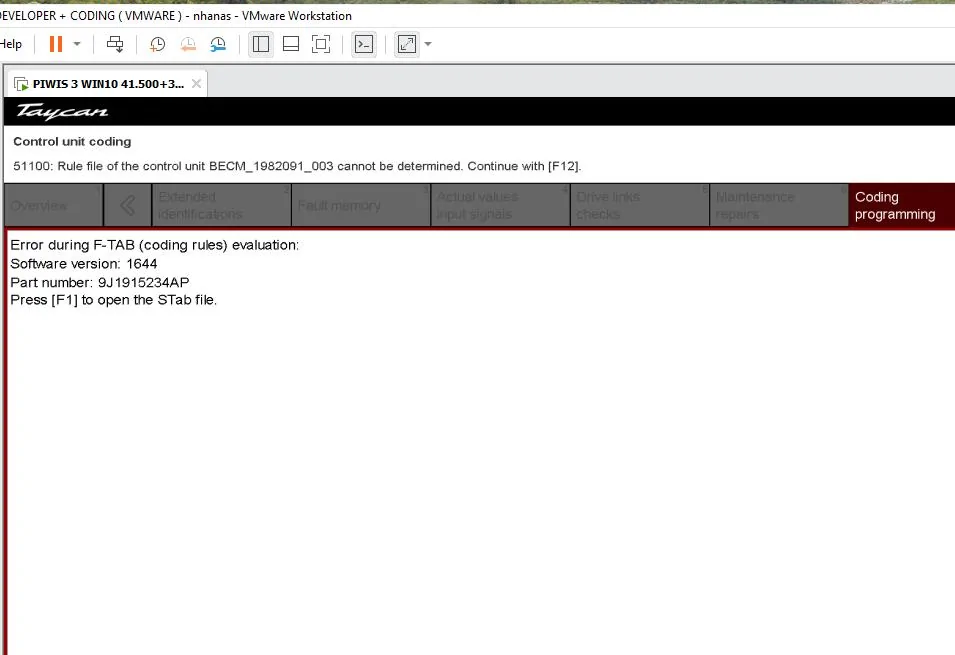The image size is (955, 655).
Task: Pause the virtual machine with the orange icon
Action: click(56, 44)
